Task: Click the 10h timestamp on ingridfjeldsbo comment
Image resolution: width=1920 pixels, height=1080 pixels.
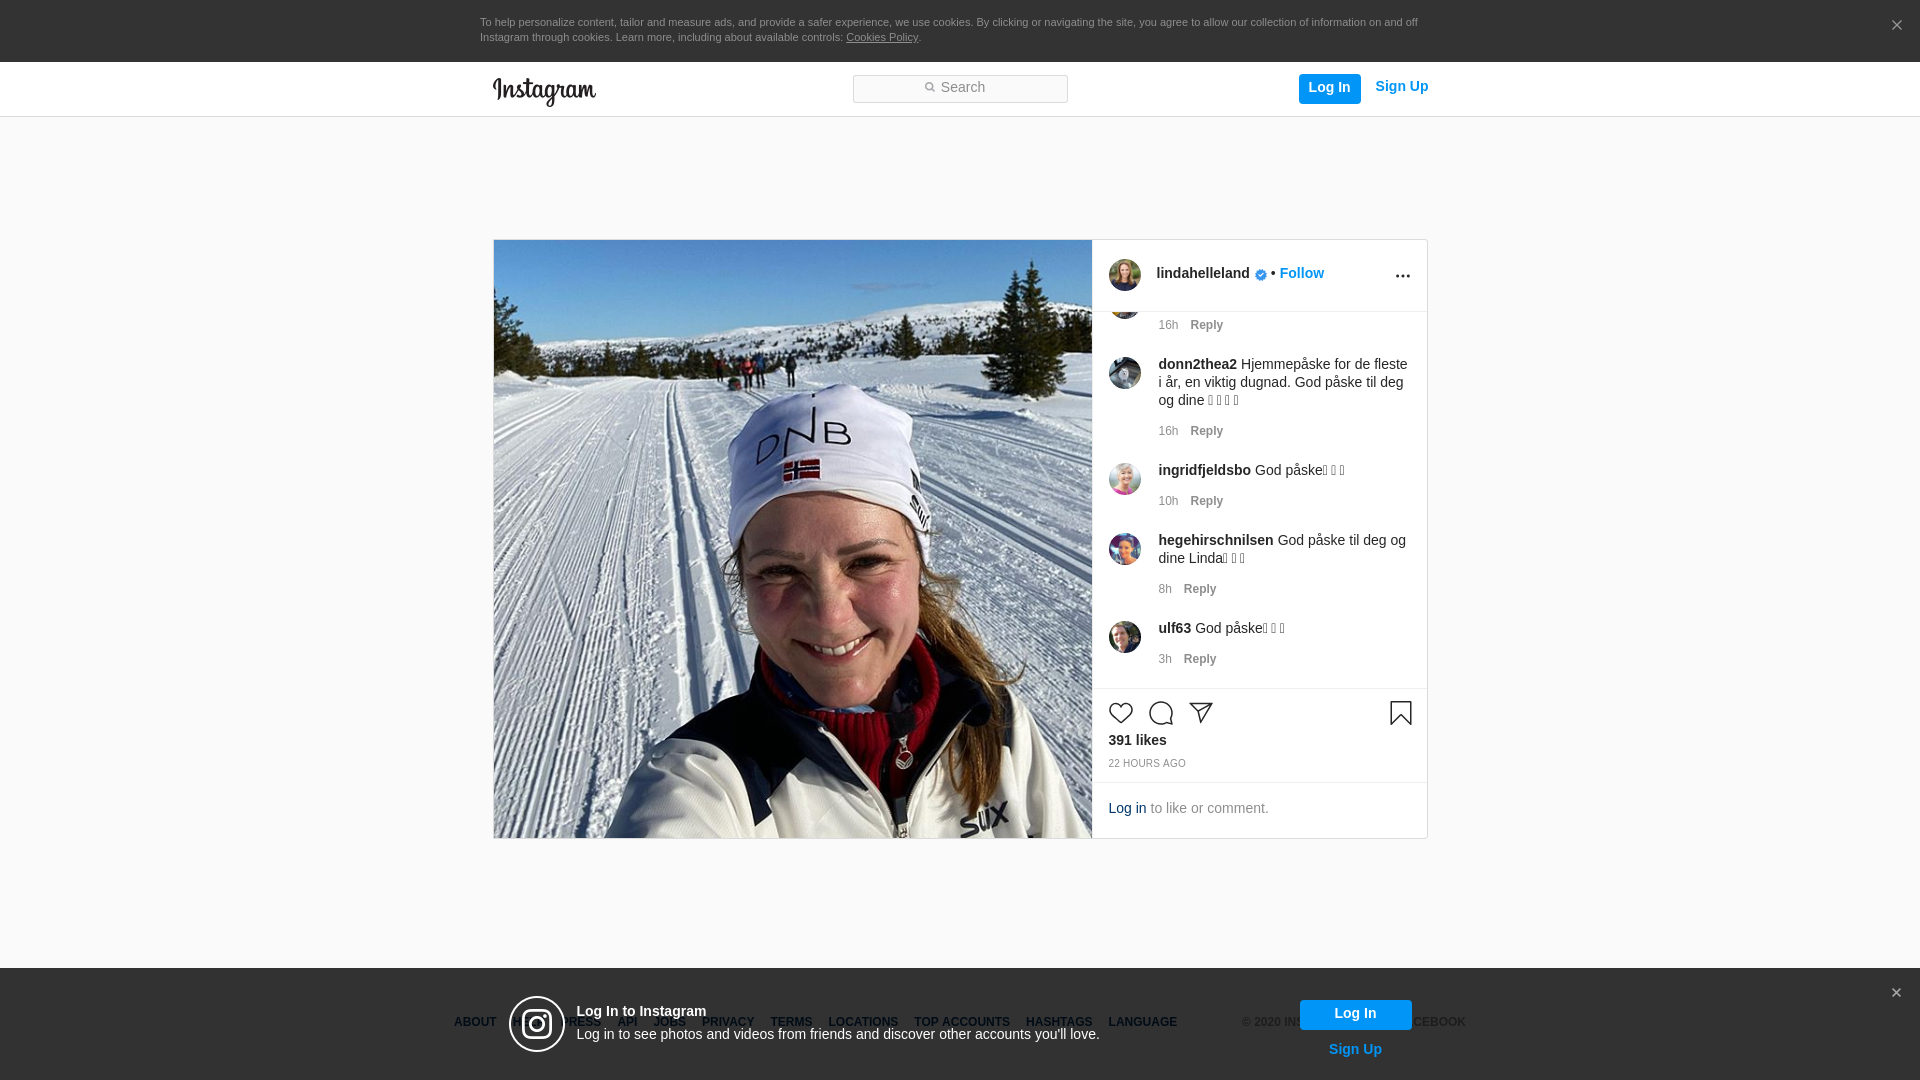Action: point(1168,501)
